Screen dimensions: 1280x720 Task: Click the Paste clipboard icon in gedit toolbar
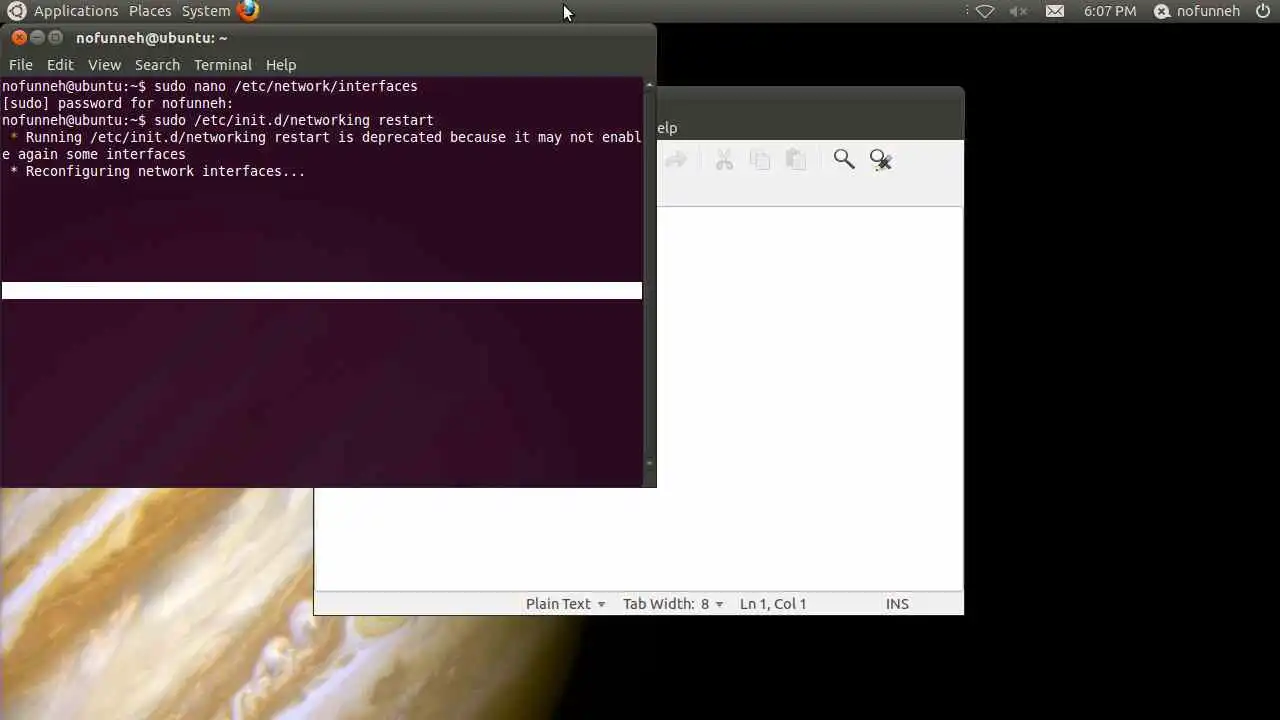796,159
